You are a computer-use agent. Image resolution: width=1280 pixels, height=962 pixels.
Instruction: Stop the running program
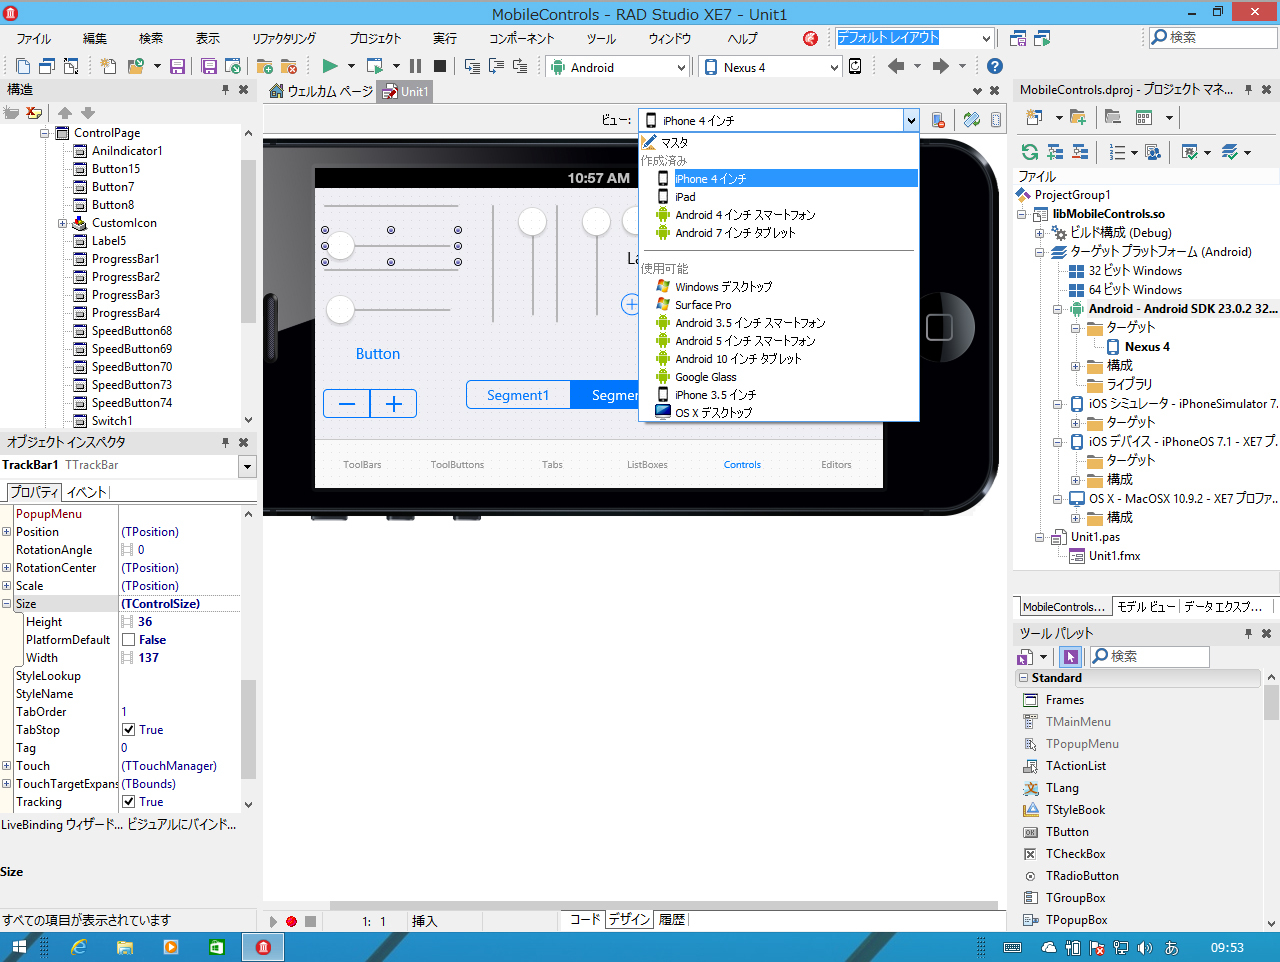click(x=440, y=67)
